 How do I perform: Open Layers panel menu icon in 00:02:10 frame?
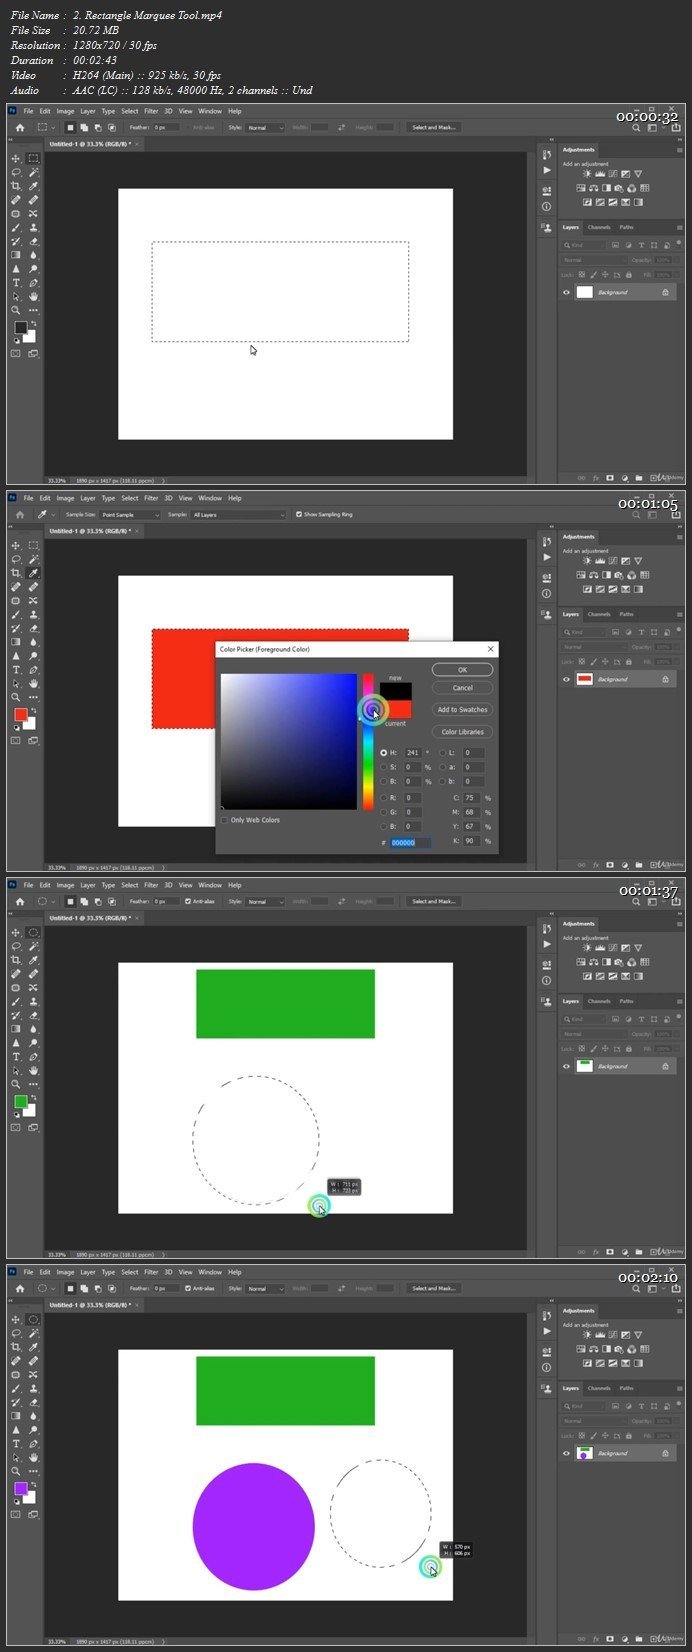click(x=680, y=1388)
